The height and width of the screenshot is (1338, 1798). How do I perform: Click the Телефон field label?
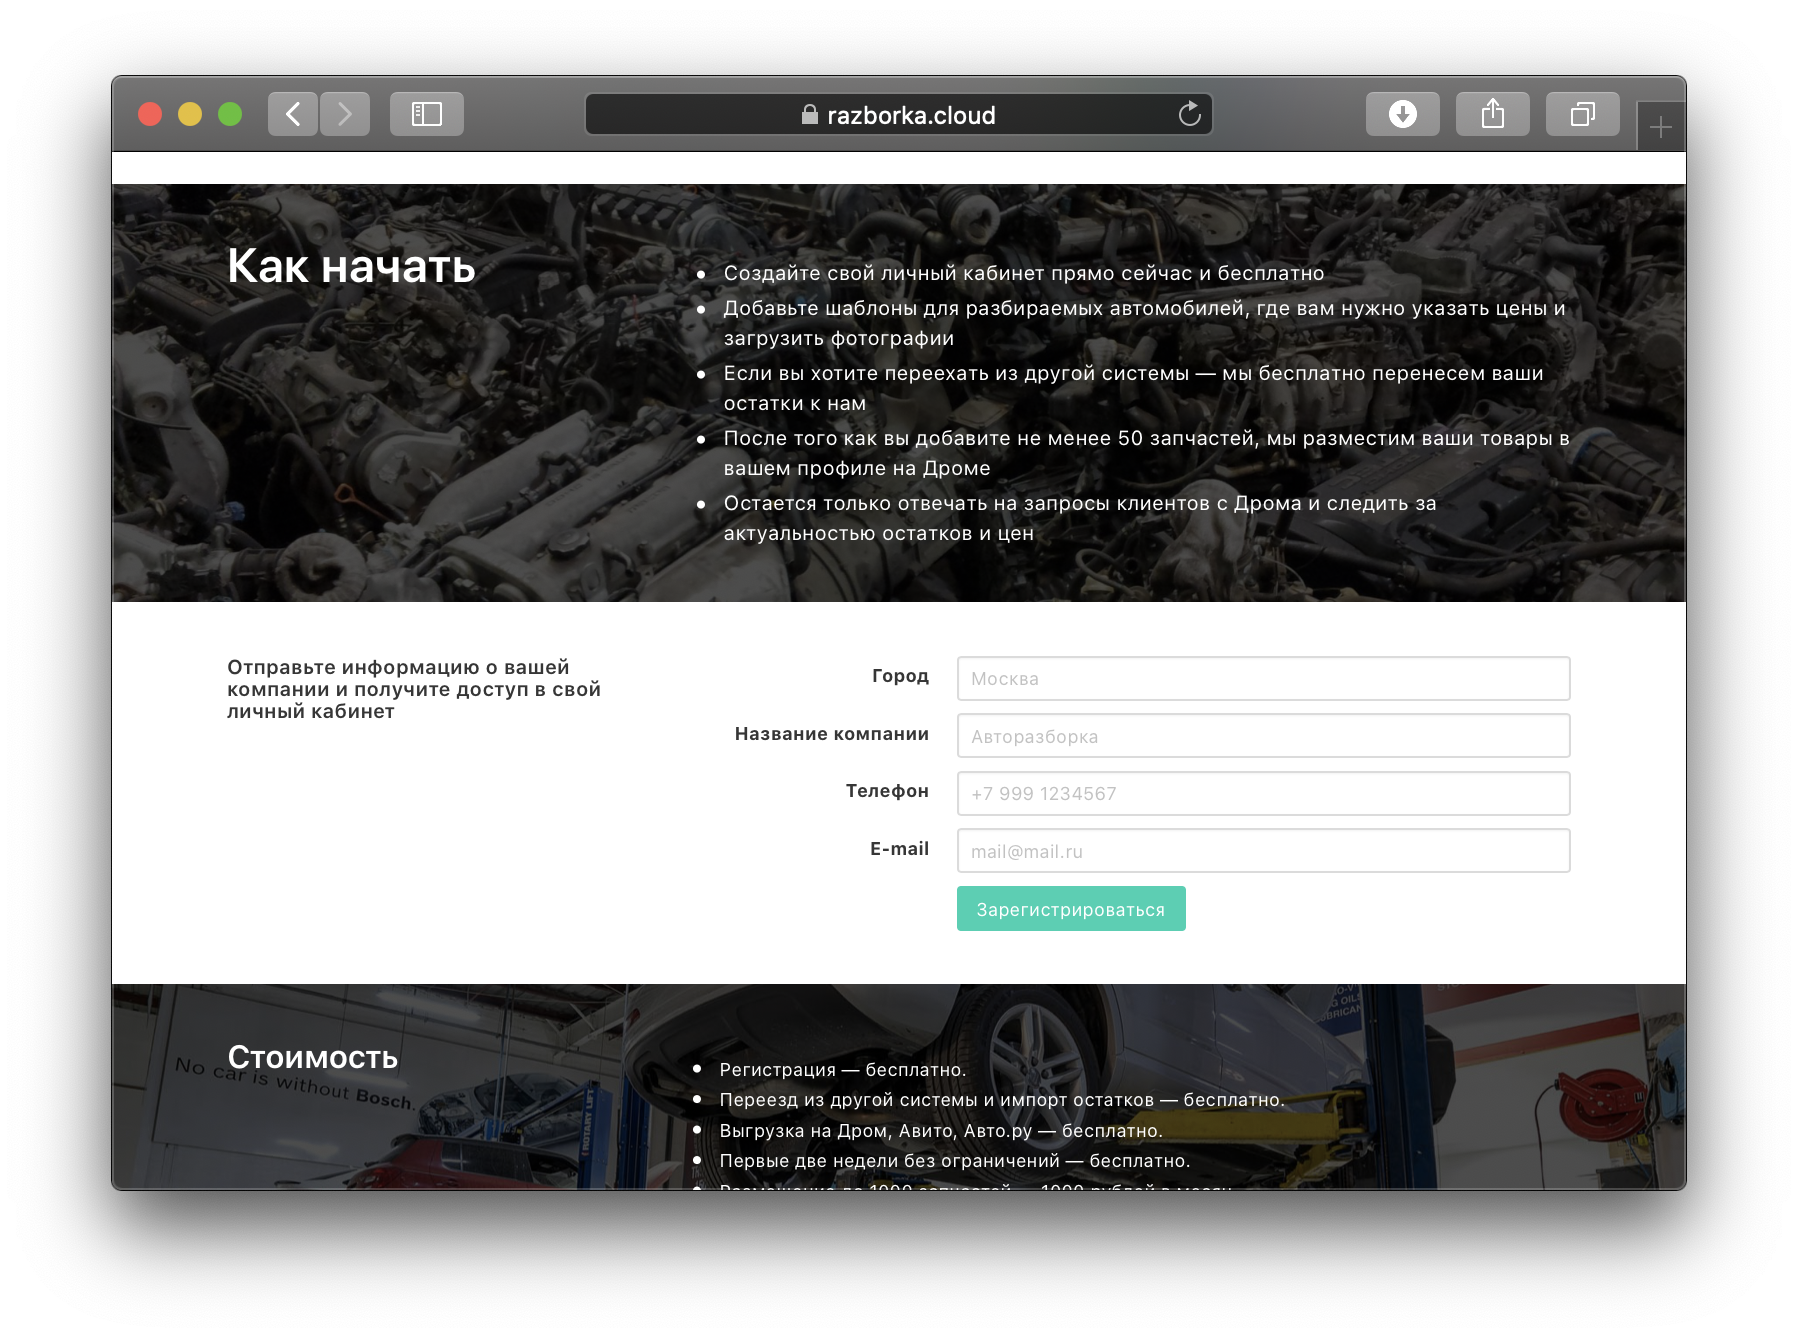pos(886,791)
